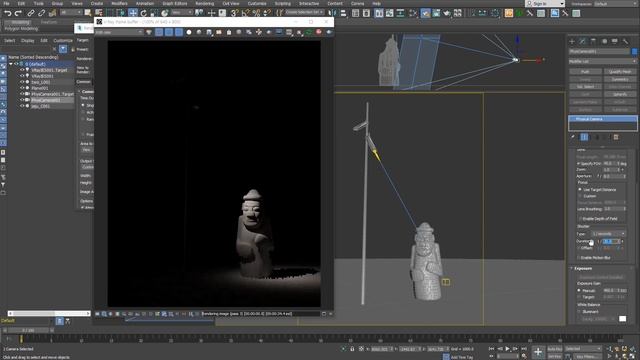Select the Illuminant white balance radio
640x360 pixels.
click(580, 311)
